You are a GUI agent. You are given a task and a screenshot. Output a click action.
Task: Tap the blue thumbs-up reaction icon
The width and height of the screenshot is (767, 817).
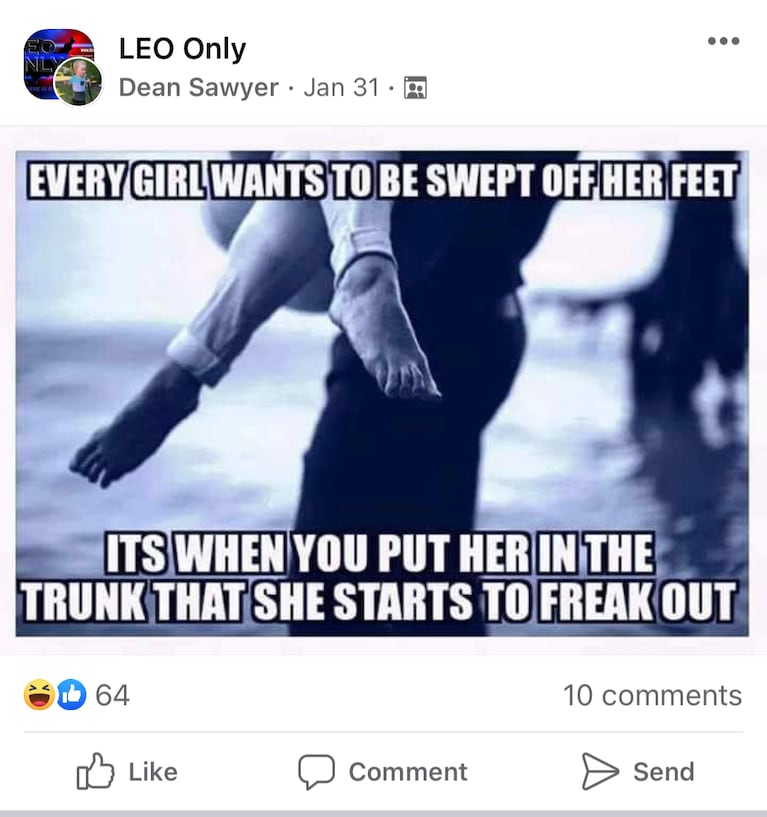tap(71, 695)
